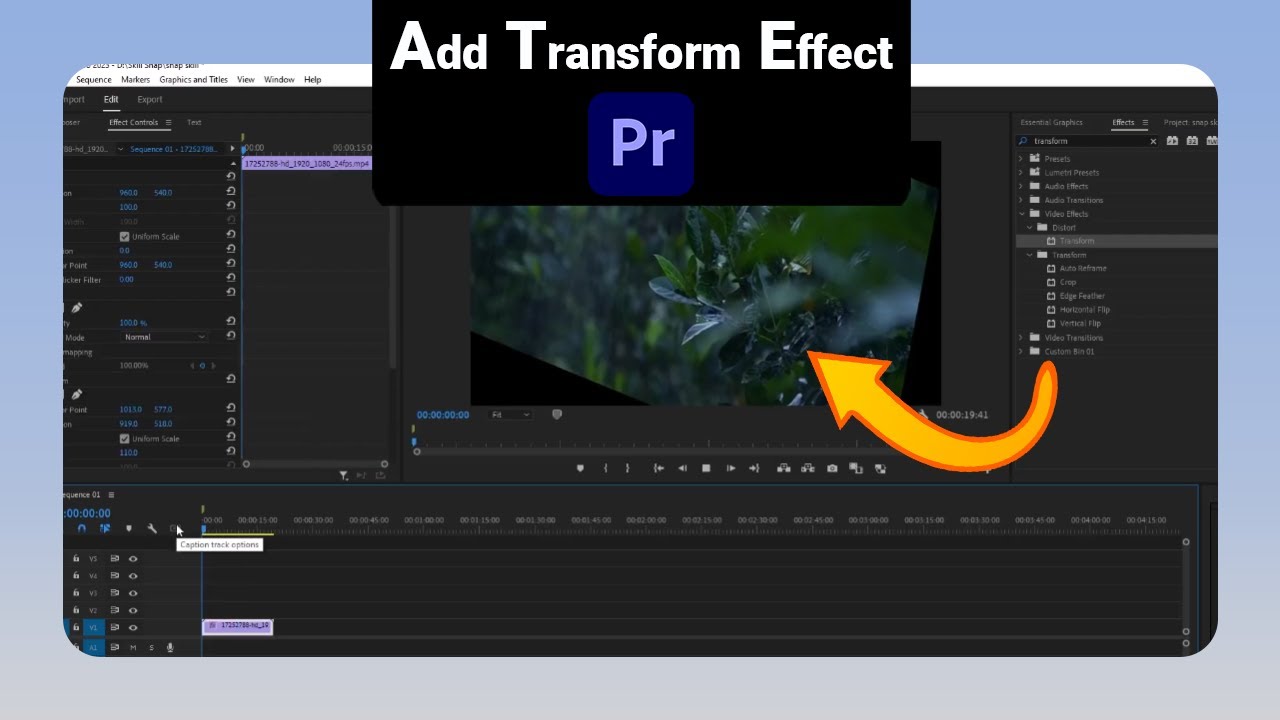The image size is (1280, 720).
Task: Step back one frame
Action: 682,468
